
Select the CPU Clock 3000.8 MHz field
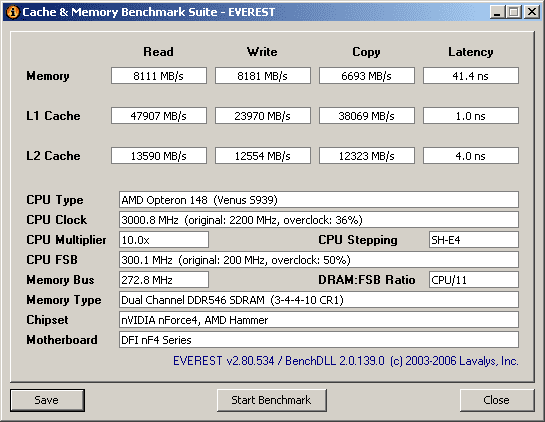[x=319, y=220]
